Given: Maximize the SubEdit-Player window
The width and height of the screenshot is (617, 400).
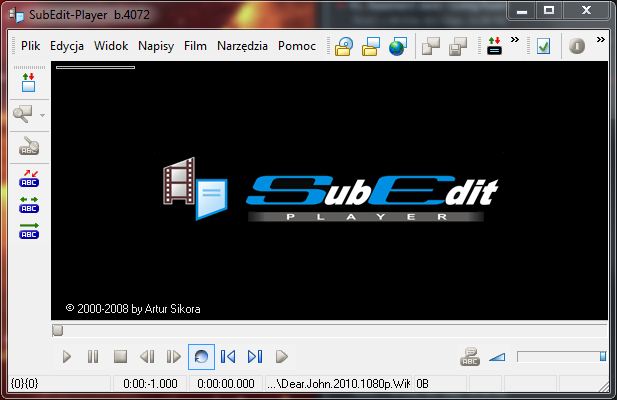Looking at the screenshot, I should 549,11.
